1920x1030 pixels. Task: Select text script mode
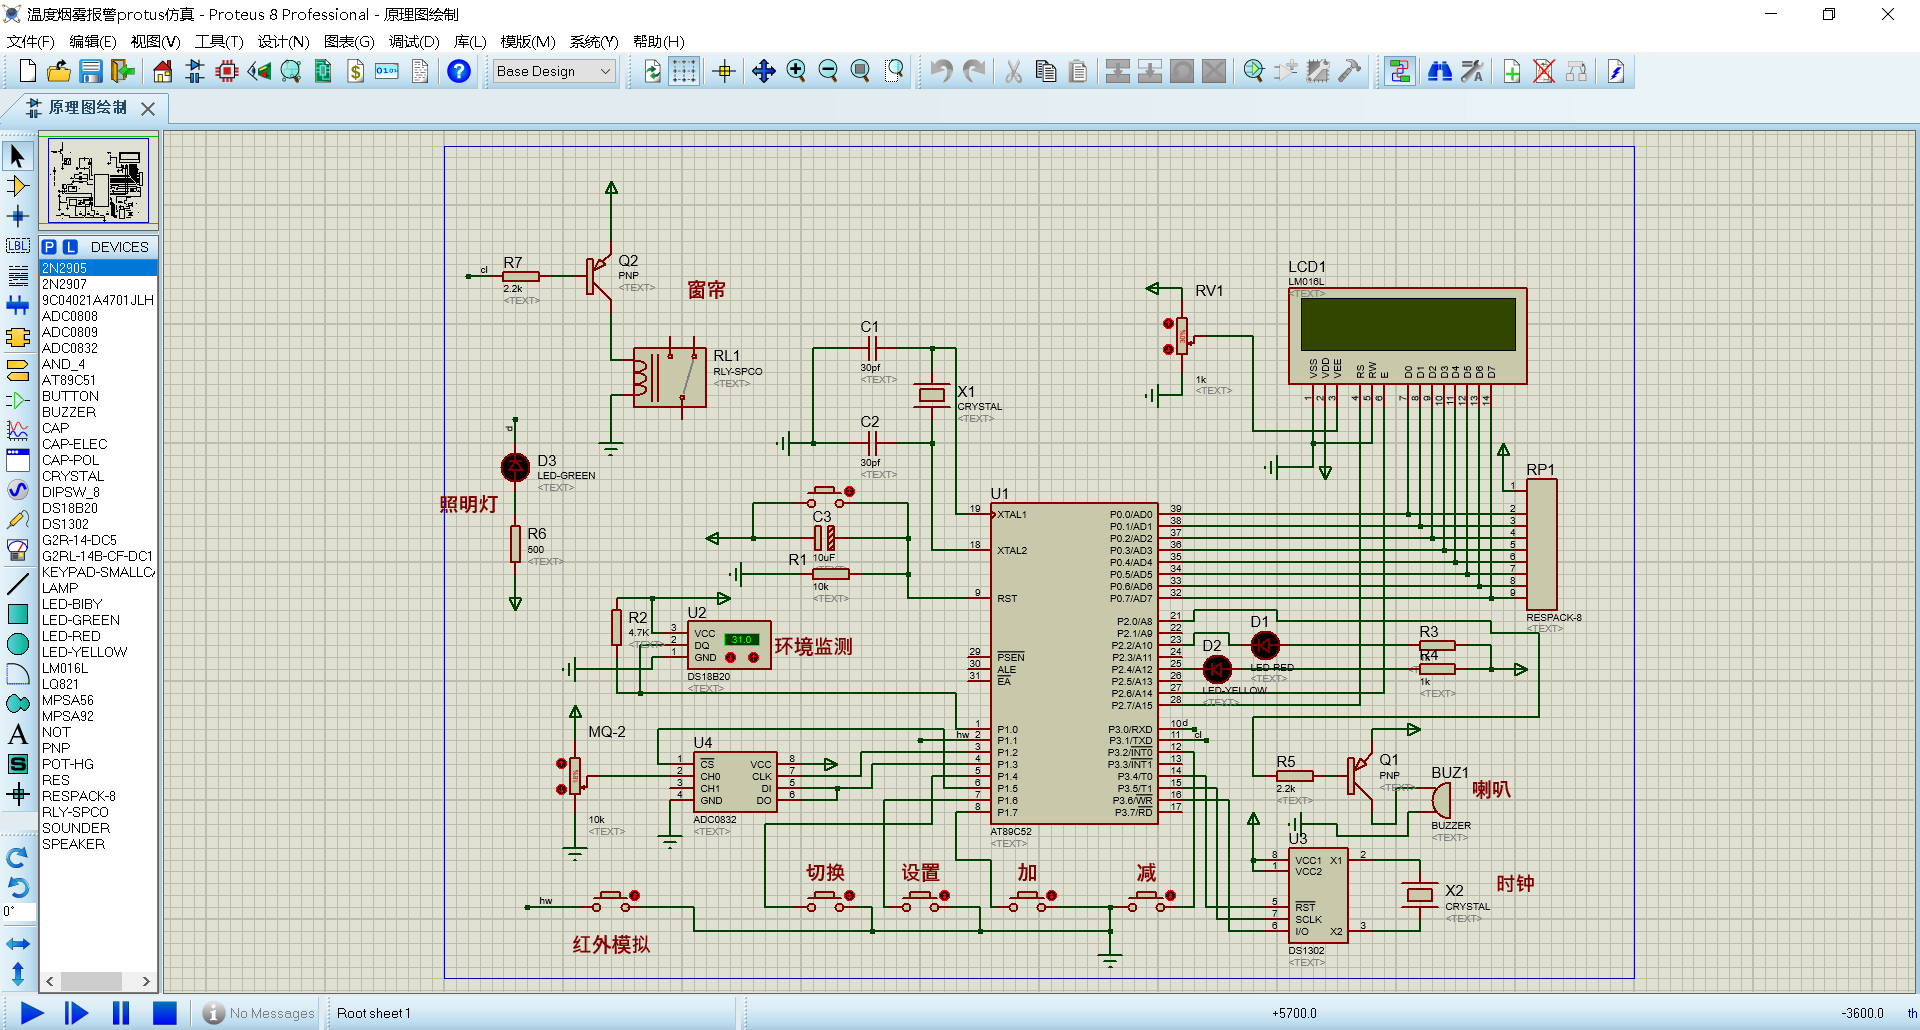(x=18, y=275)
